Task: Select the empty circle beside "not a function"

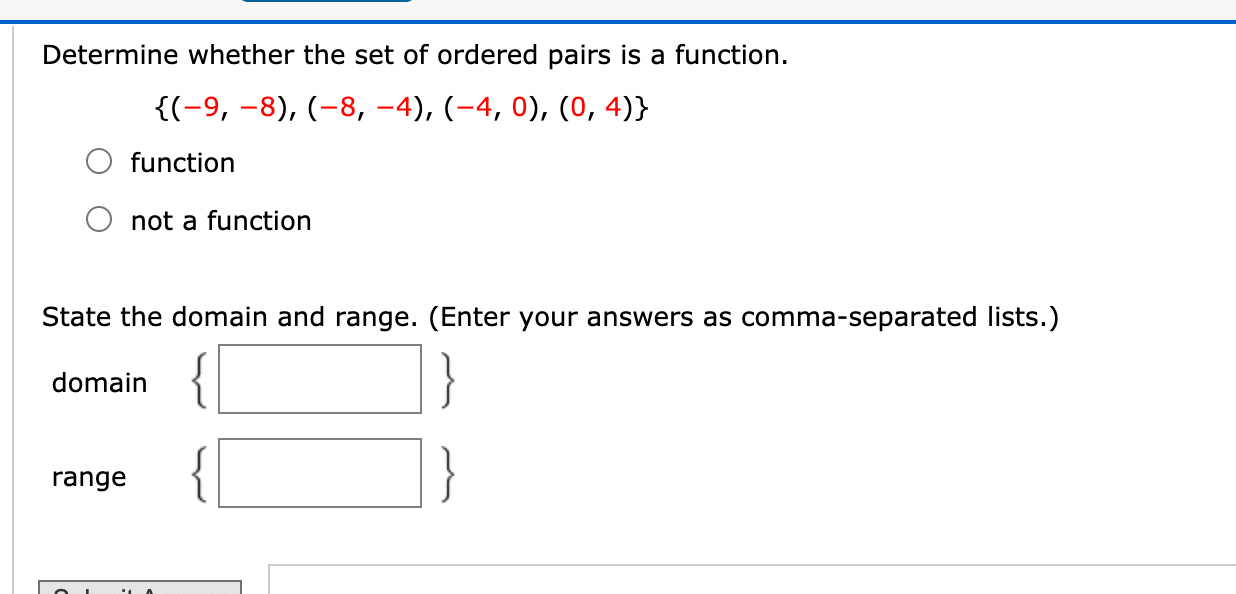Action: pyautogui.click(x=99, y=218)
